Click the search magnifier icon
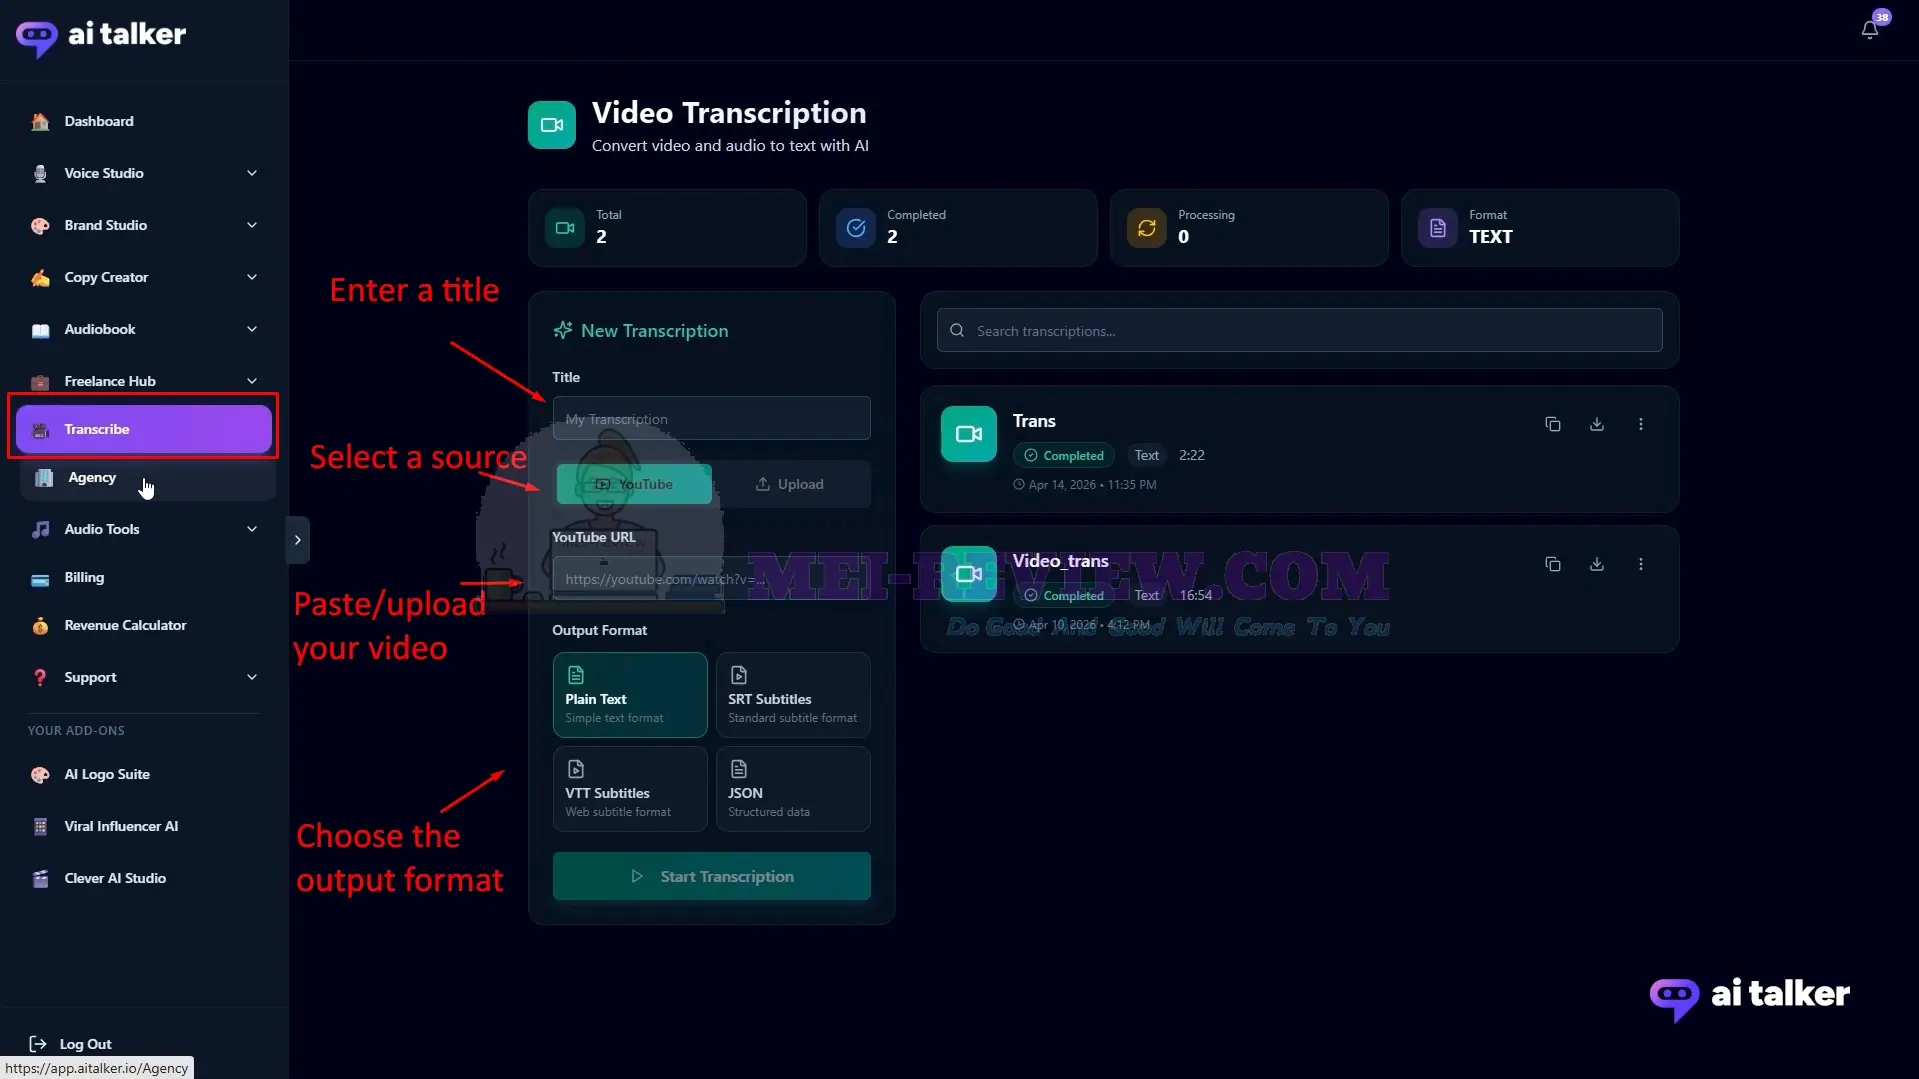Screen dimensions: 1919x1079 [957, 331]
